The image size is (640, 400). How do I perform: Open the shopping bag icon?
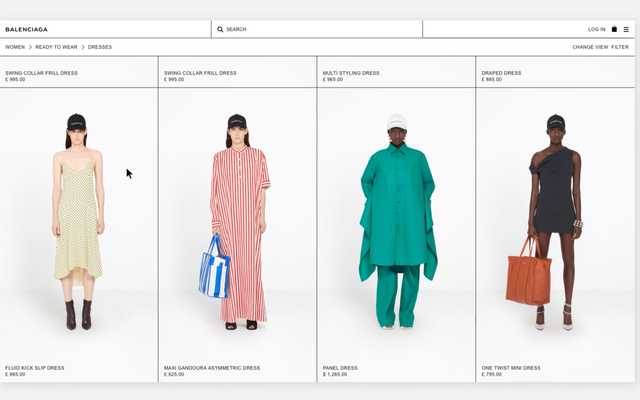tap(614, 29)
